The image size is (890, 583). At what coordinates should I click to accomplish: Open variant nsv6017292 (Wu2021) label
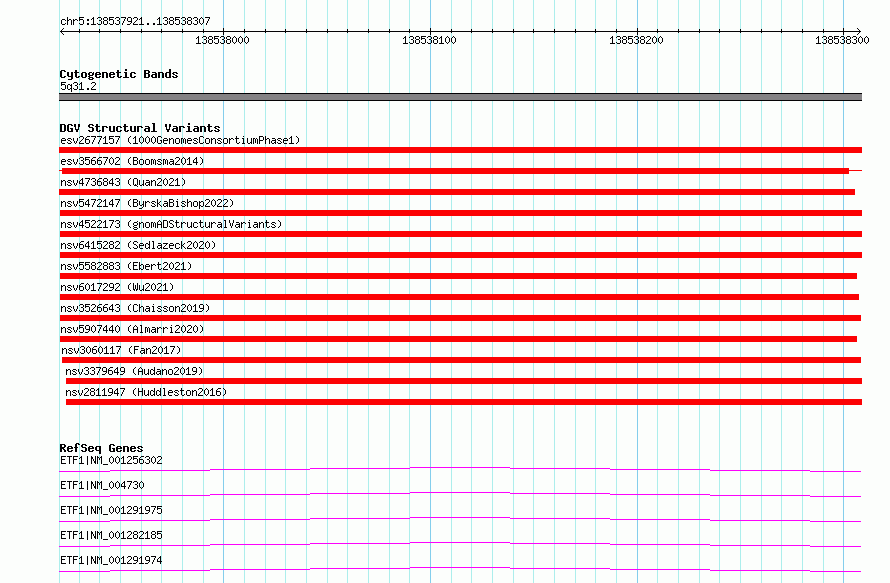pos(117,287)
